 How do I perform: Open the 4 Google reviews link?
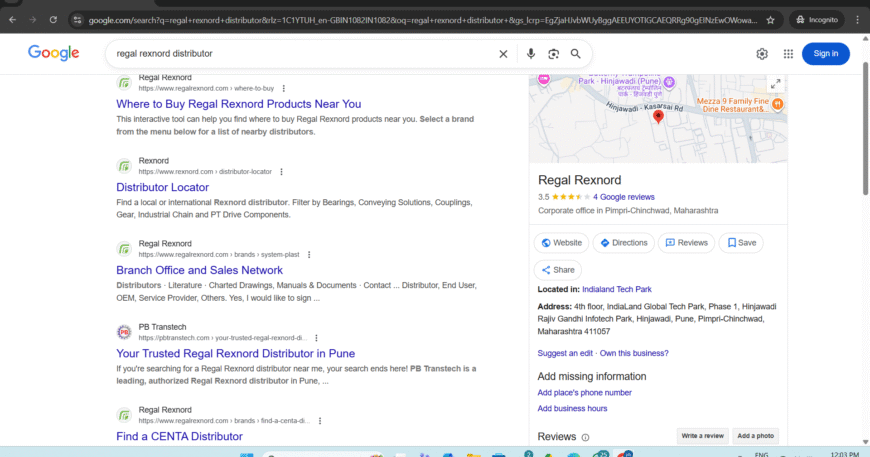click(x=624, y=197)
